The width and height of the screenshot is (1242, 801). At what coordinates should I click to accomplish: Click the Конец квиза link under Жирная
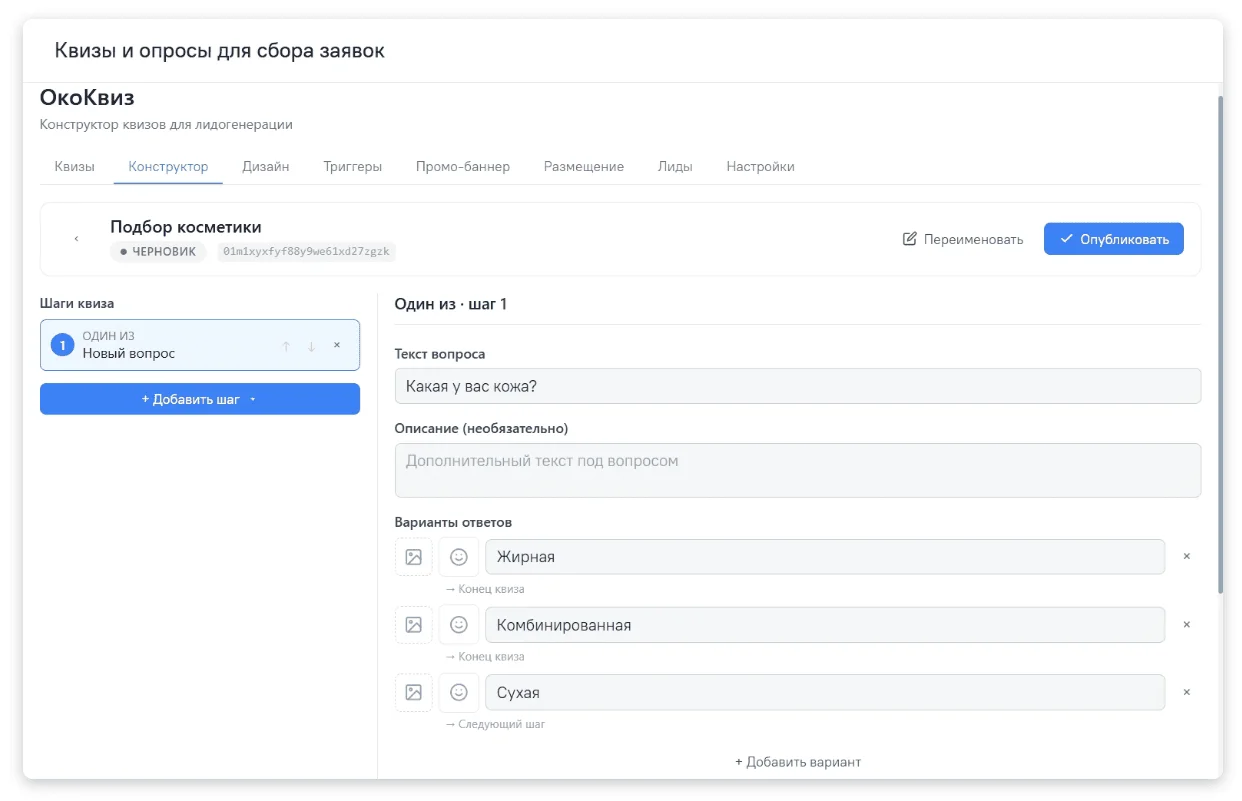(x=485, y=589)
